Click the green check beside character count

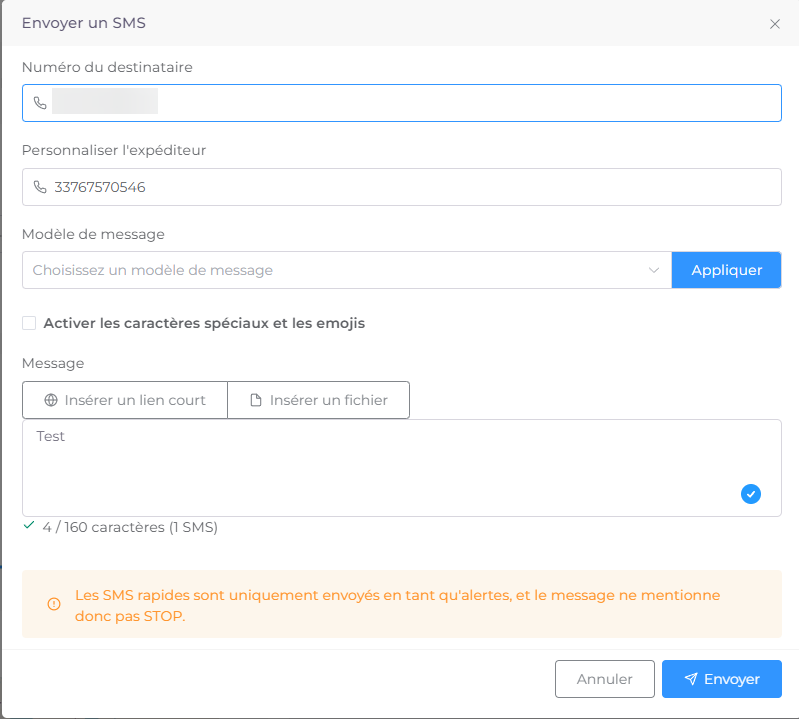tap(29, 525)
